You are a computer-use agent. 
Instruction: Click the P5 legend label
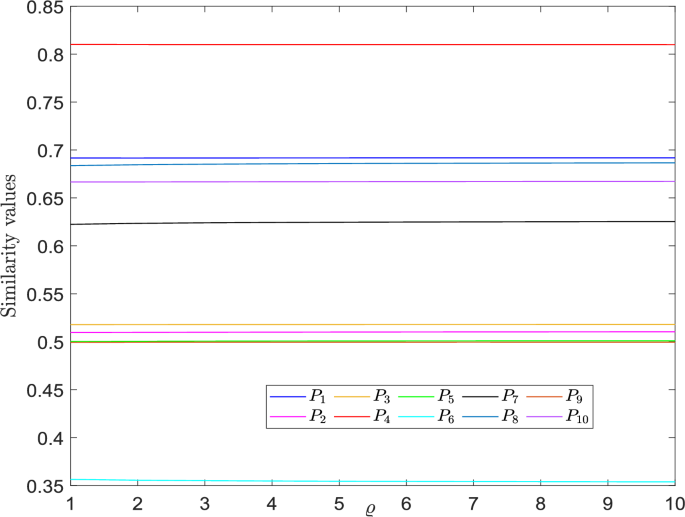point(446,397)
